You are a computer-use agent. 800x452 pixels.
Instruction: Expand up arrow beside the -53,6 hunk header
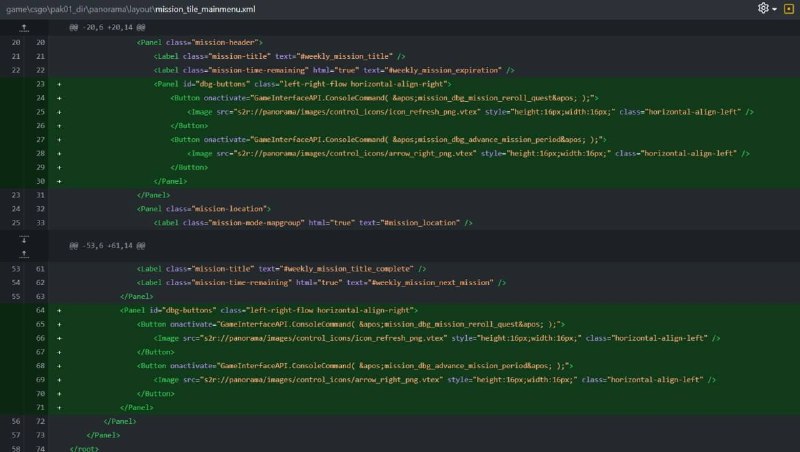tap(24, 254)
